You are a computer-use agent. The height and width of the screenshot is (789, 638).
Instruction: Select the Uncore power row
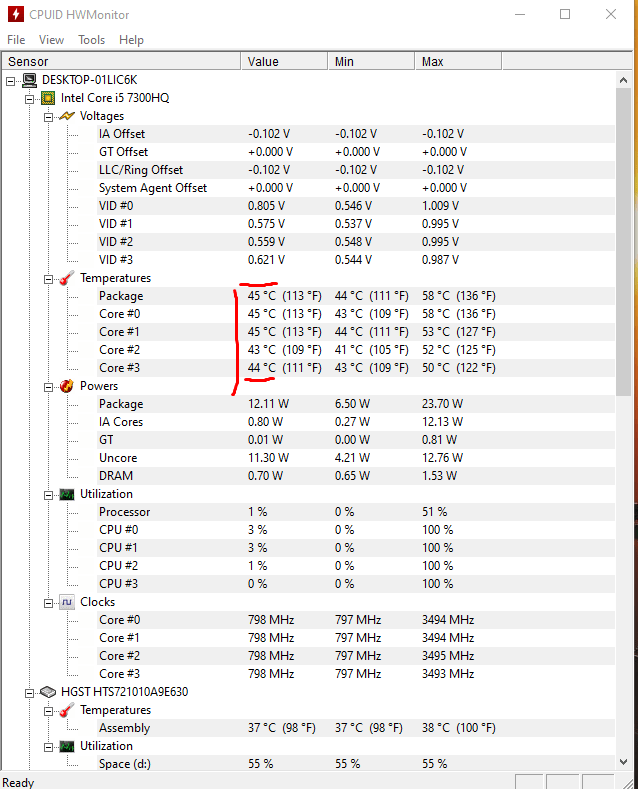click(x=355, y=458)
